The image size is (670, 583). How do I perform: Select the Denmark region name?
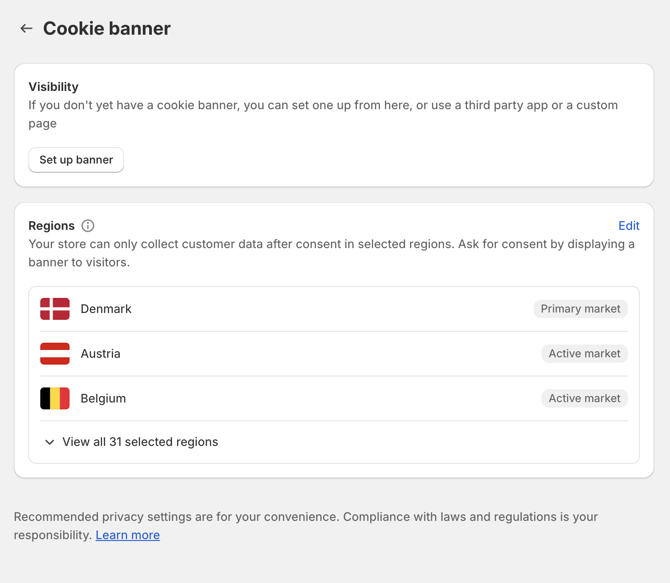click(x=106, y=309)
